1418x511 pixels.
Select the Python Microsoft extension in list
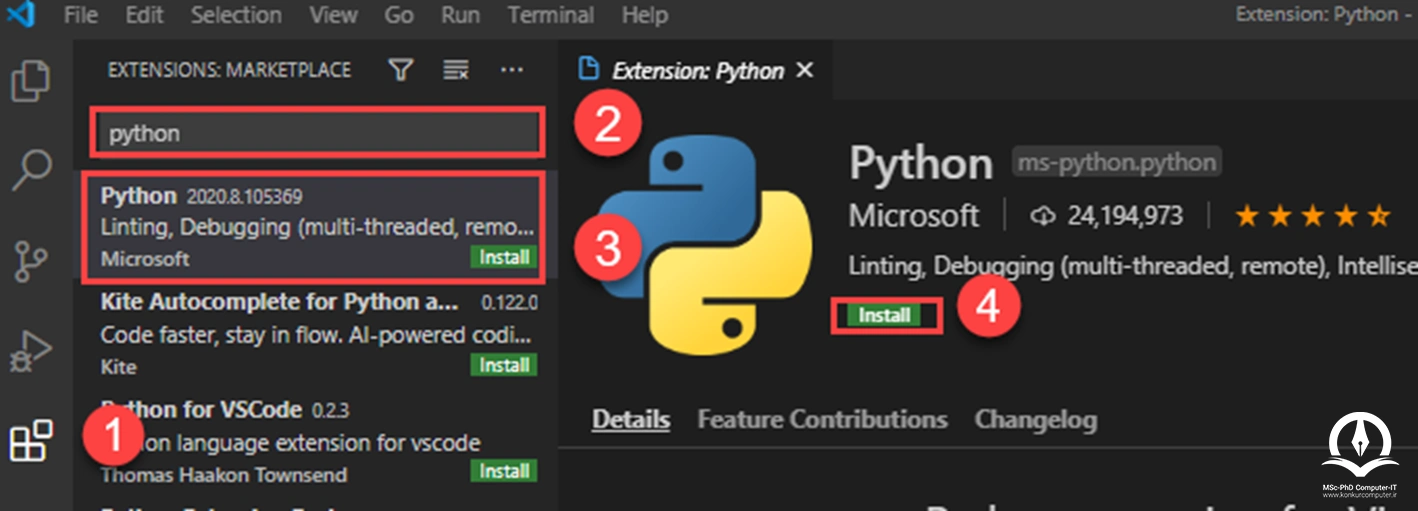(313, 227)
